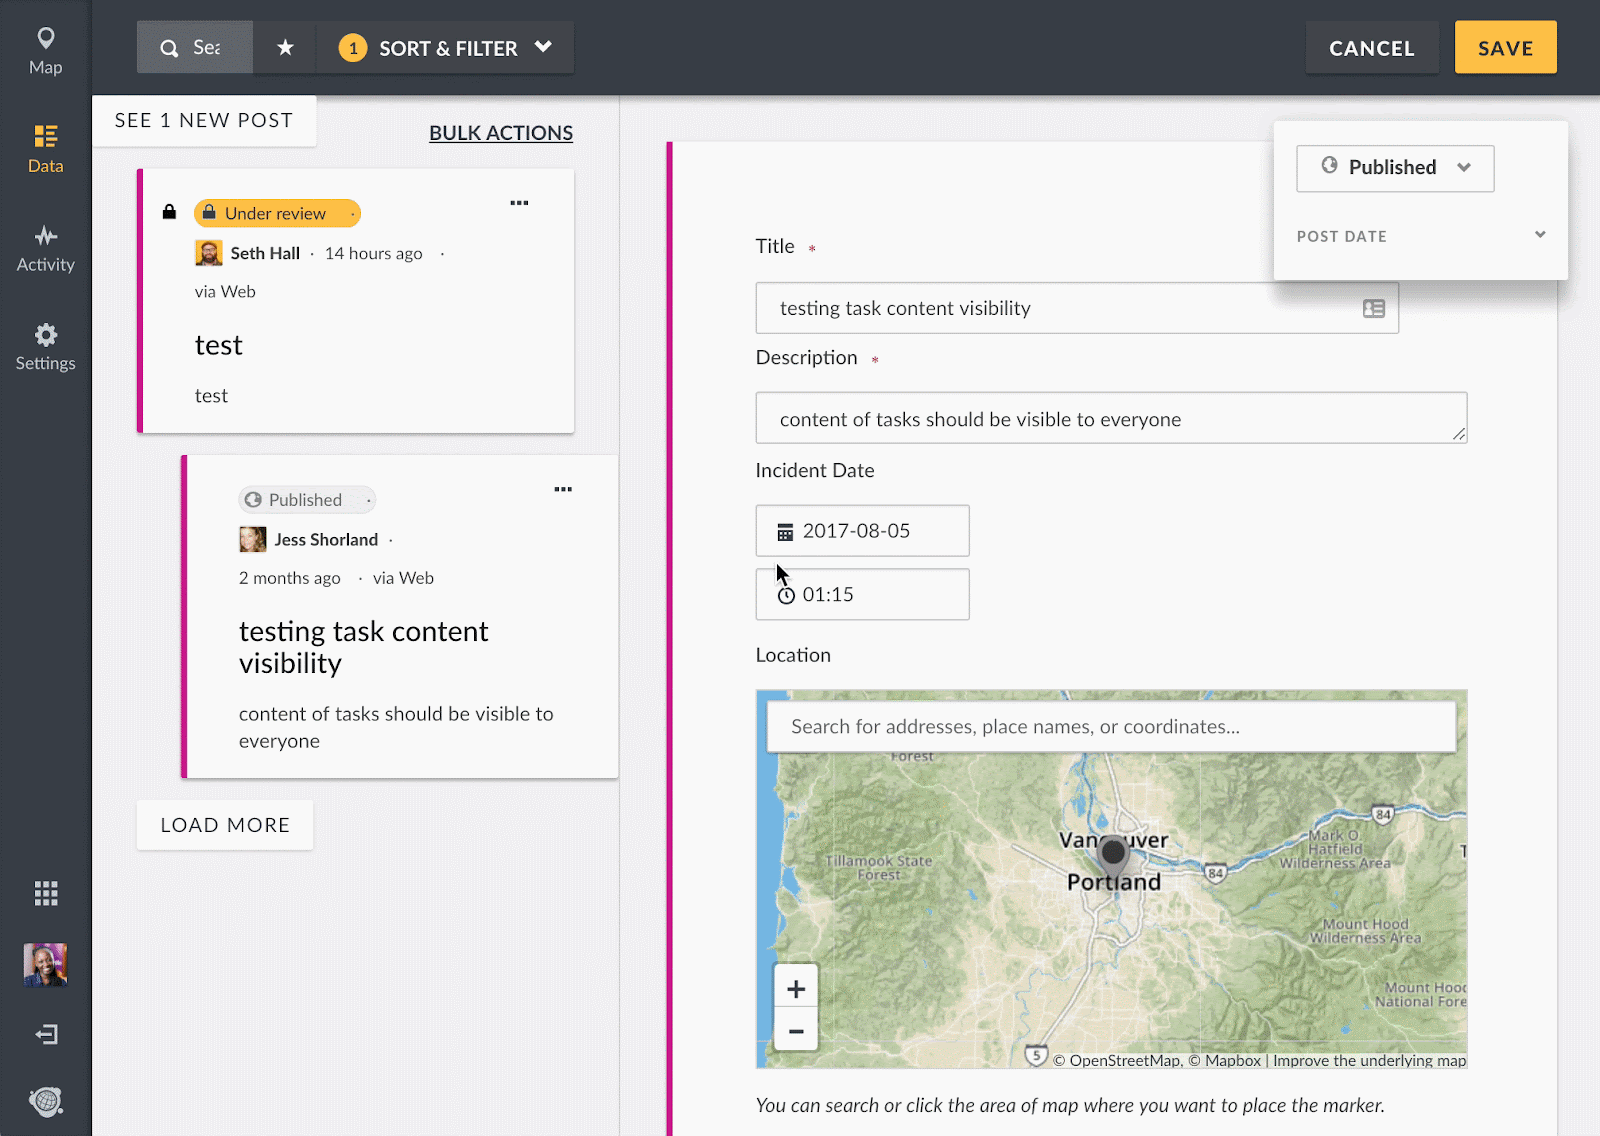Click Load More button

225,825
